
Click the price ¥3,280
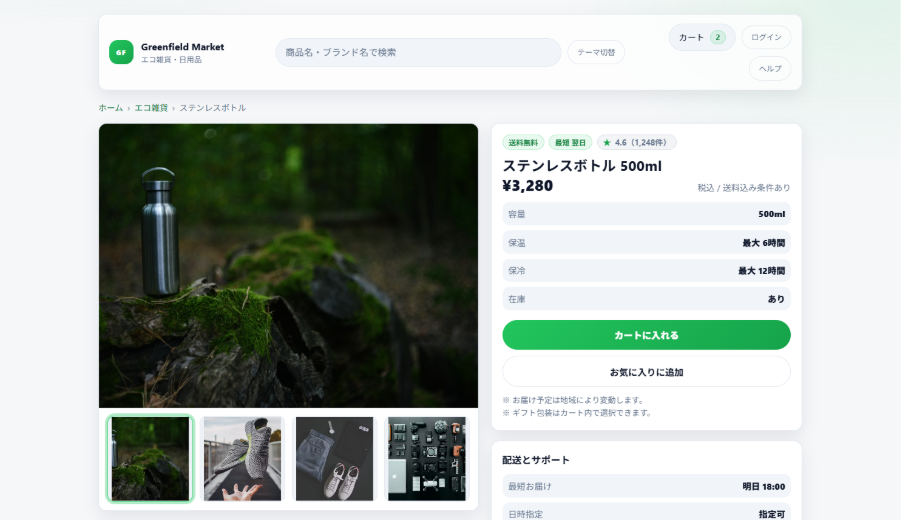coord(527,186)
